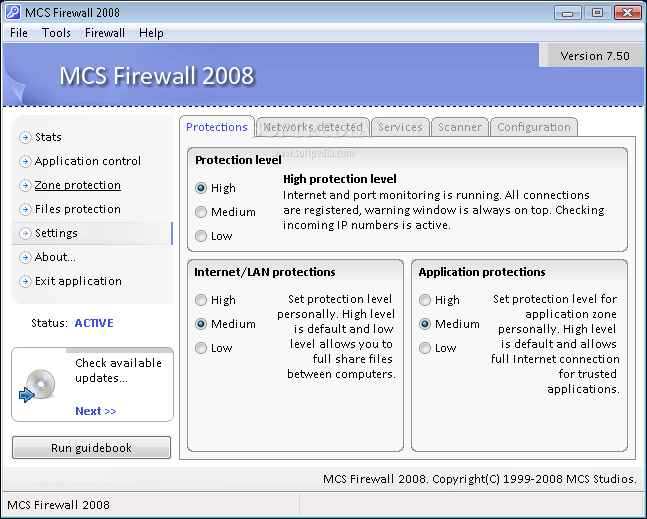
Task: Open the Tools menu
Action: tap(56, 33)
